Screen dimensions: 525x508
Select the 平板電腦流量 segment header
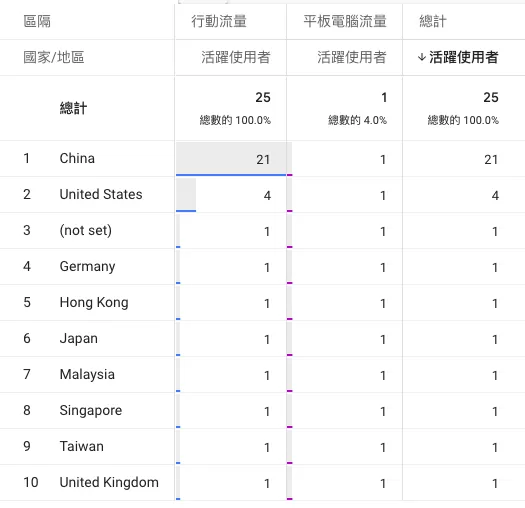pos(345,21)
